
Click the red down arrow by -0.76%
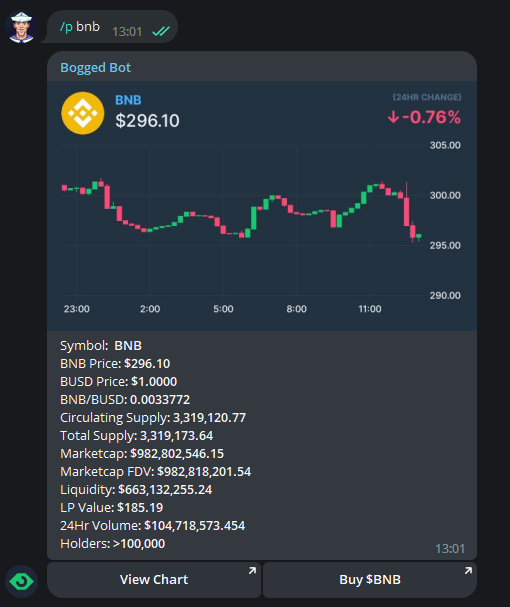click(x=393, y=117)
